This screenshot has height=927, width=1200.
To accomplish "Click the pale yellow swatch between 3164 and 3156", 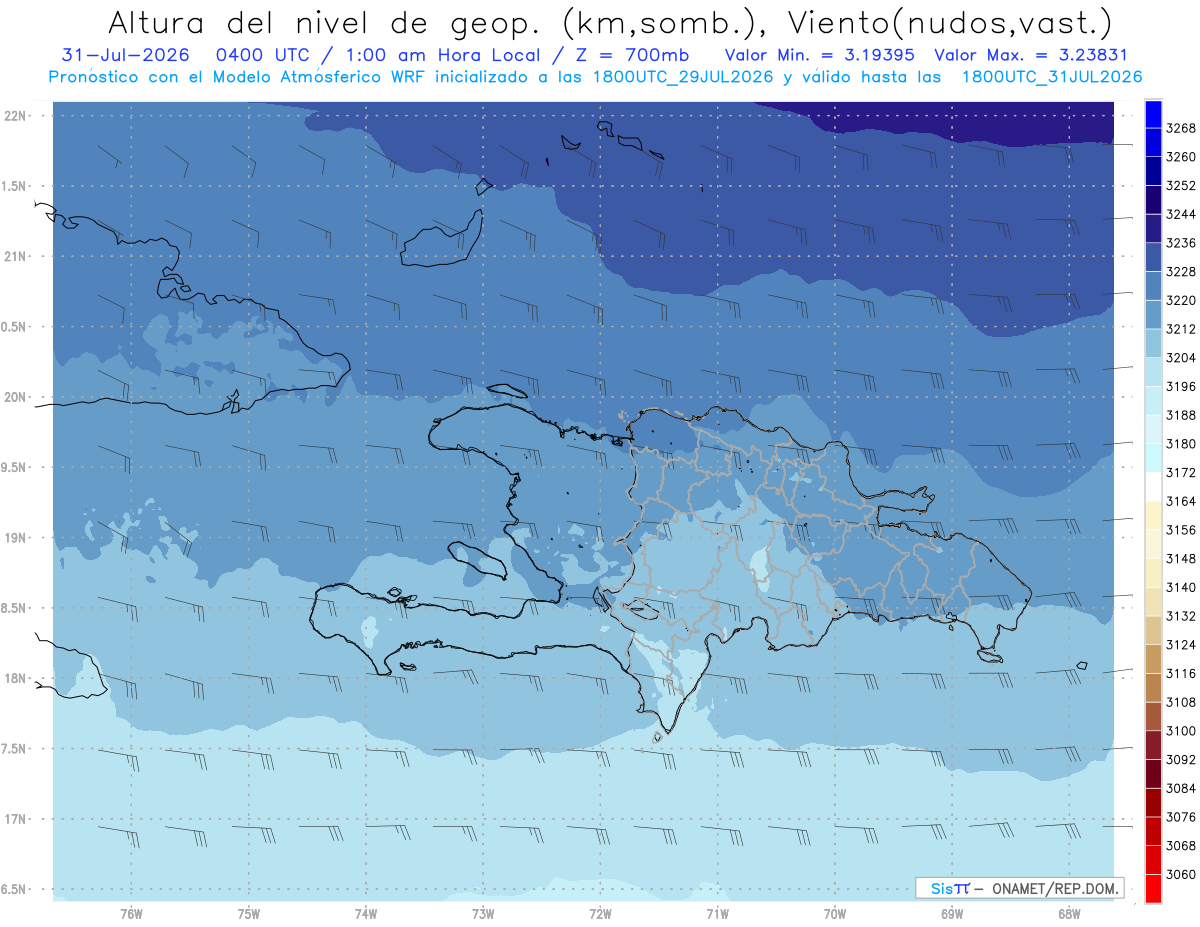I will click(x=1153, y=515).
